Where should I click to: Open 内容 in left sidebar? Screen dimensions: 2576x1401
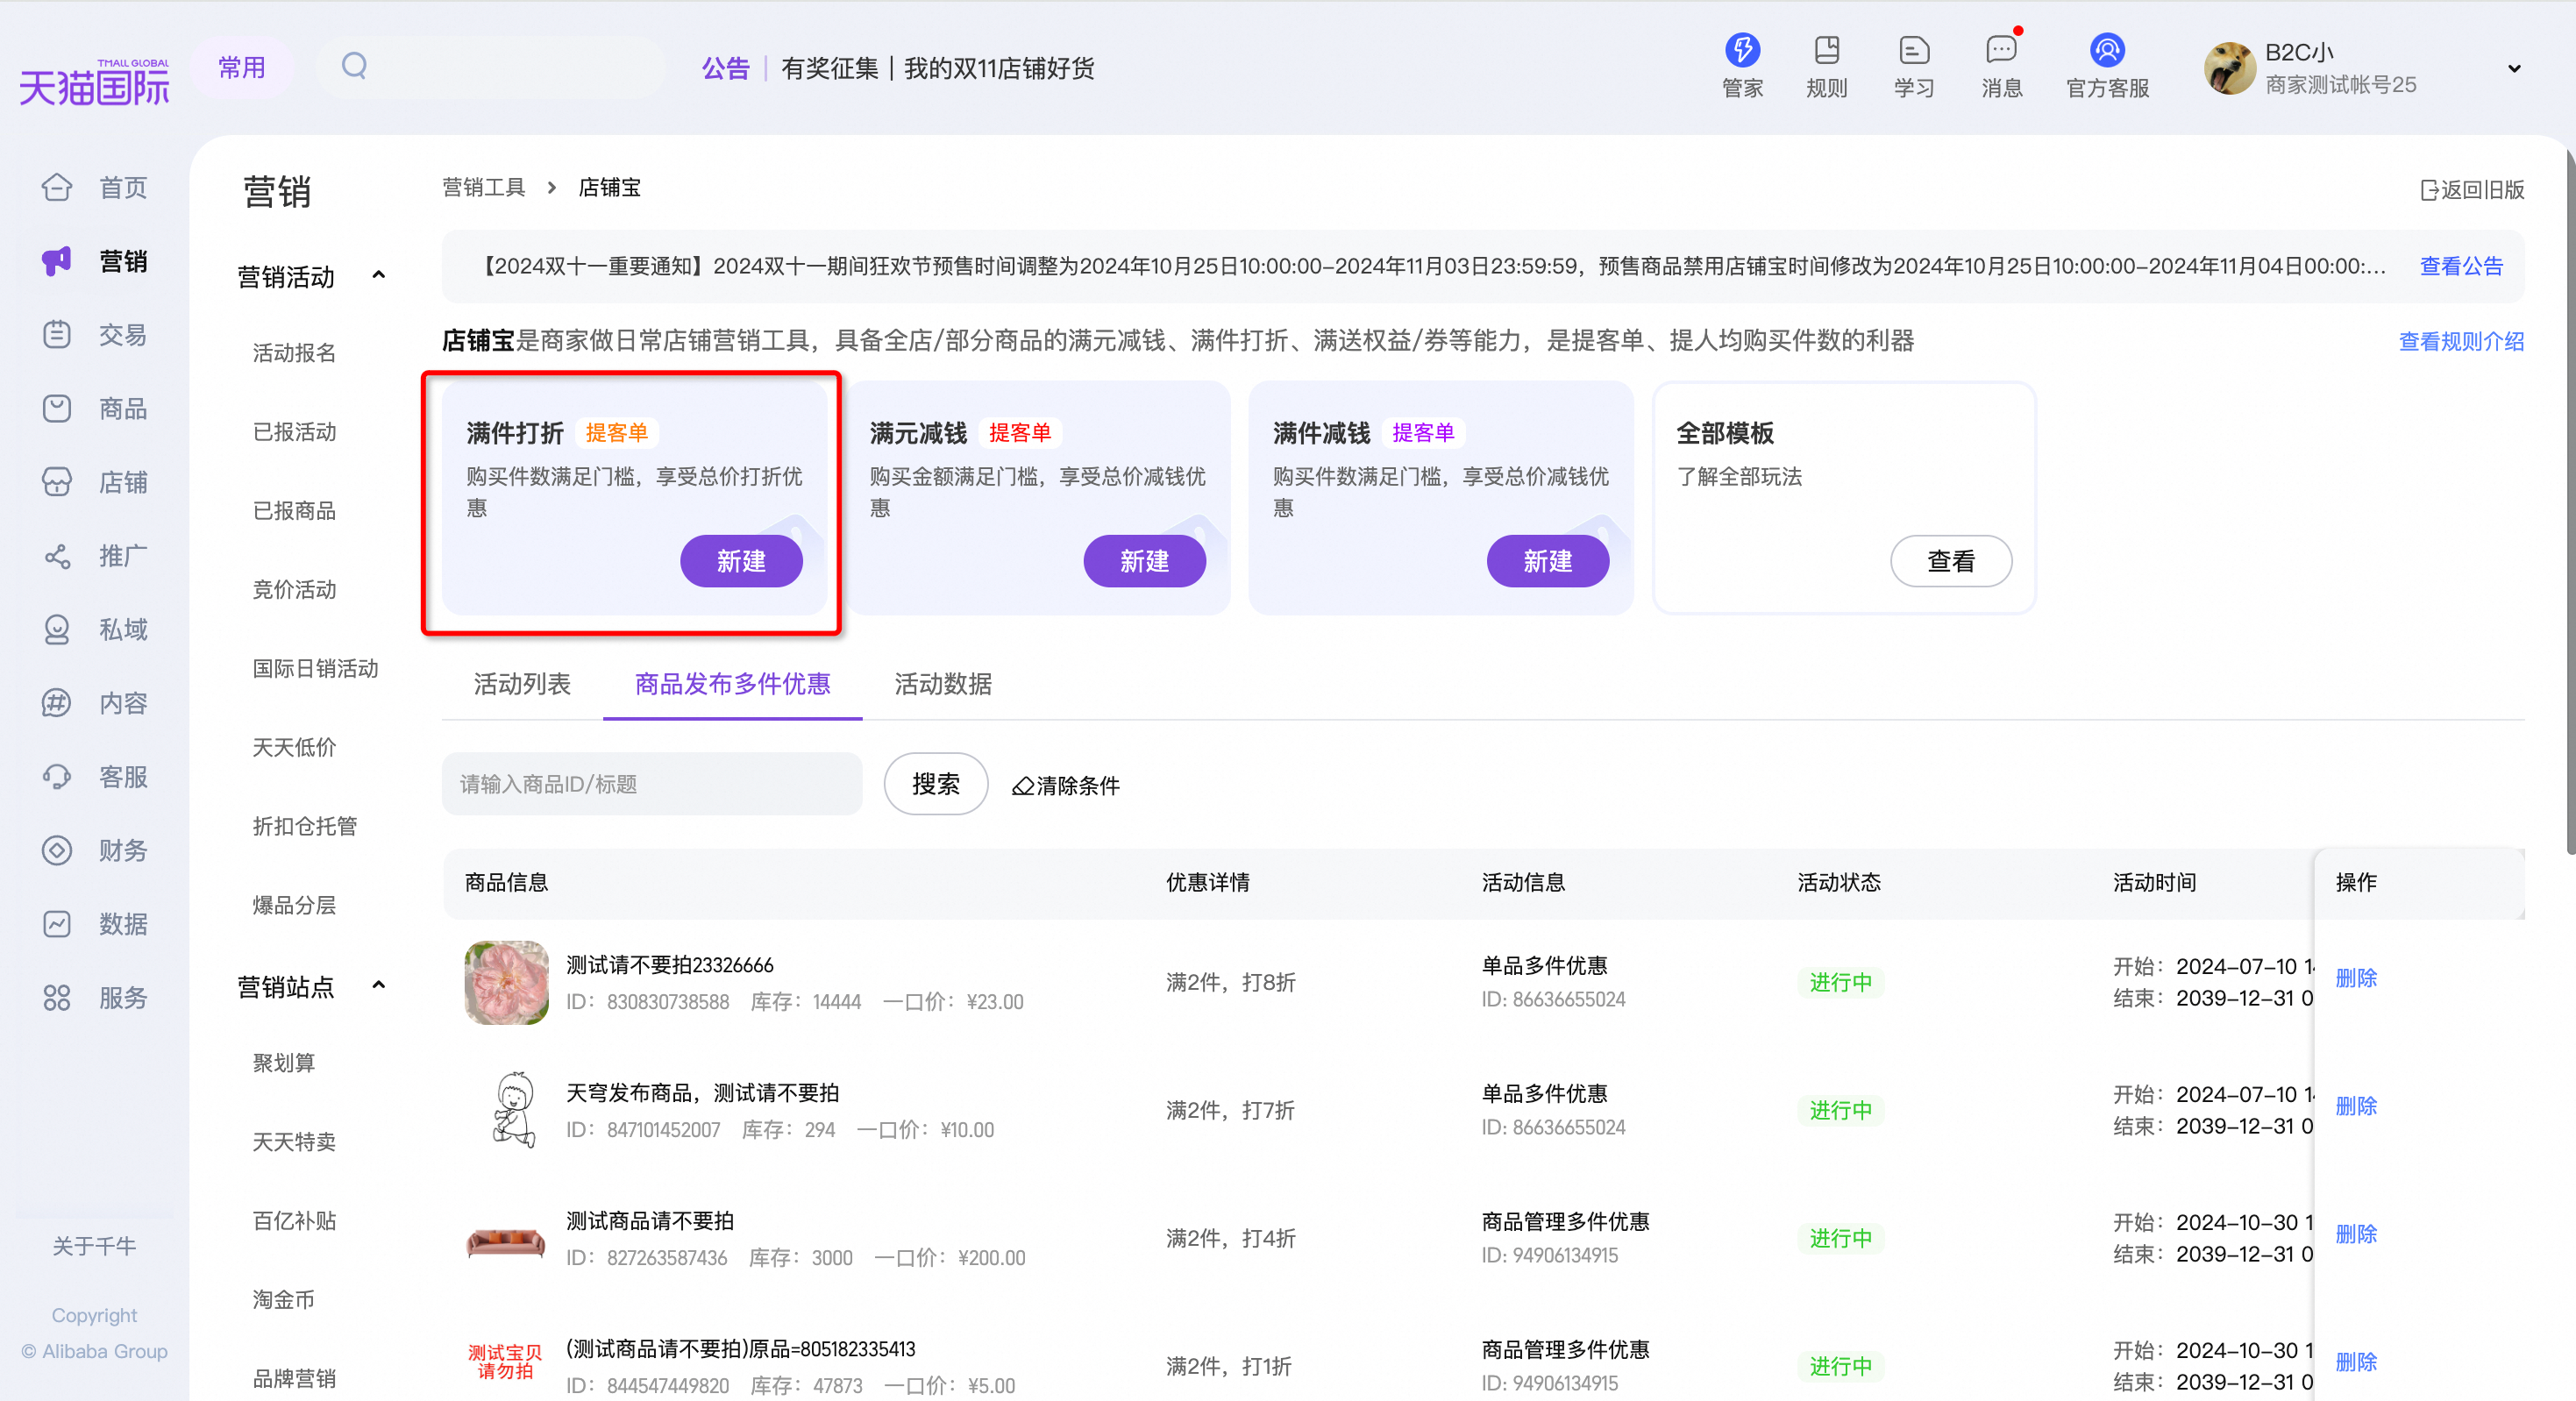click(x=95, y=703)
